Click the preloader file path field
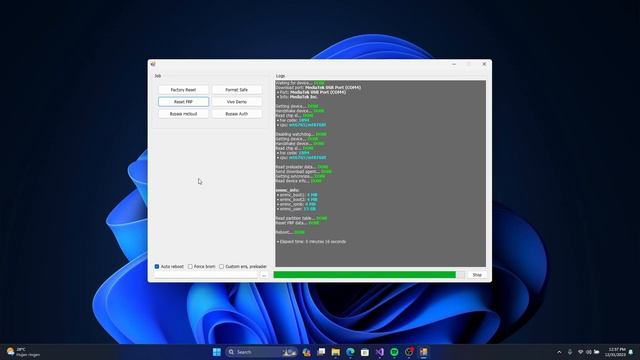The image size is (640, 360). point(206,276)
